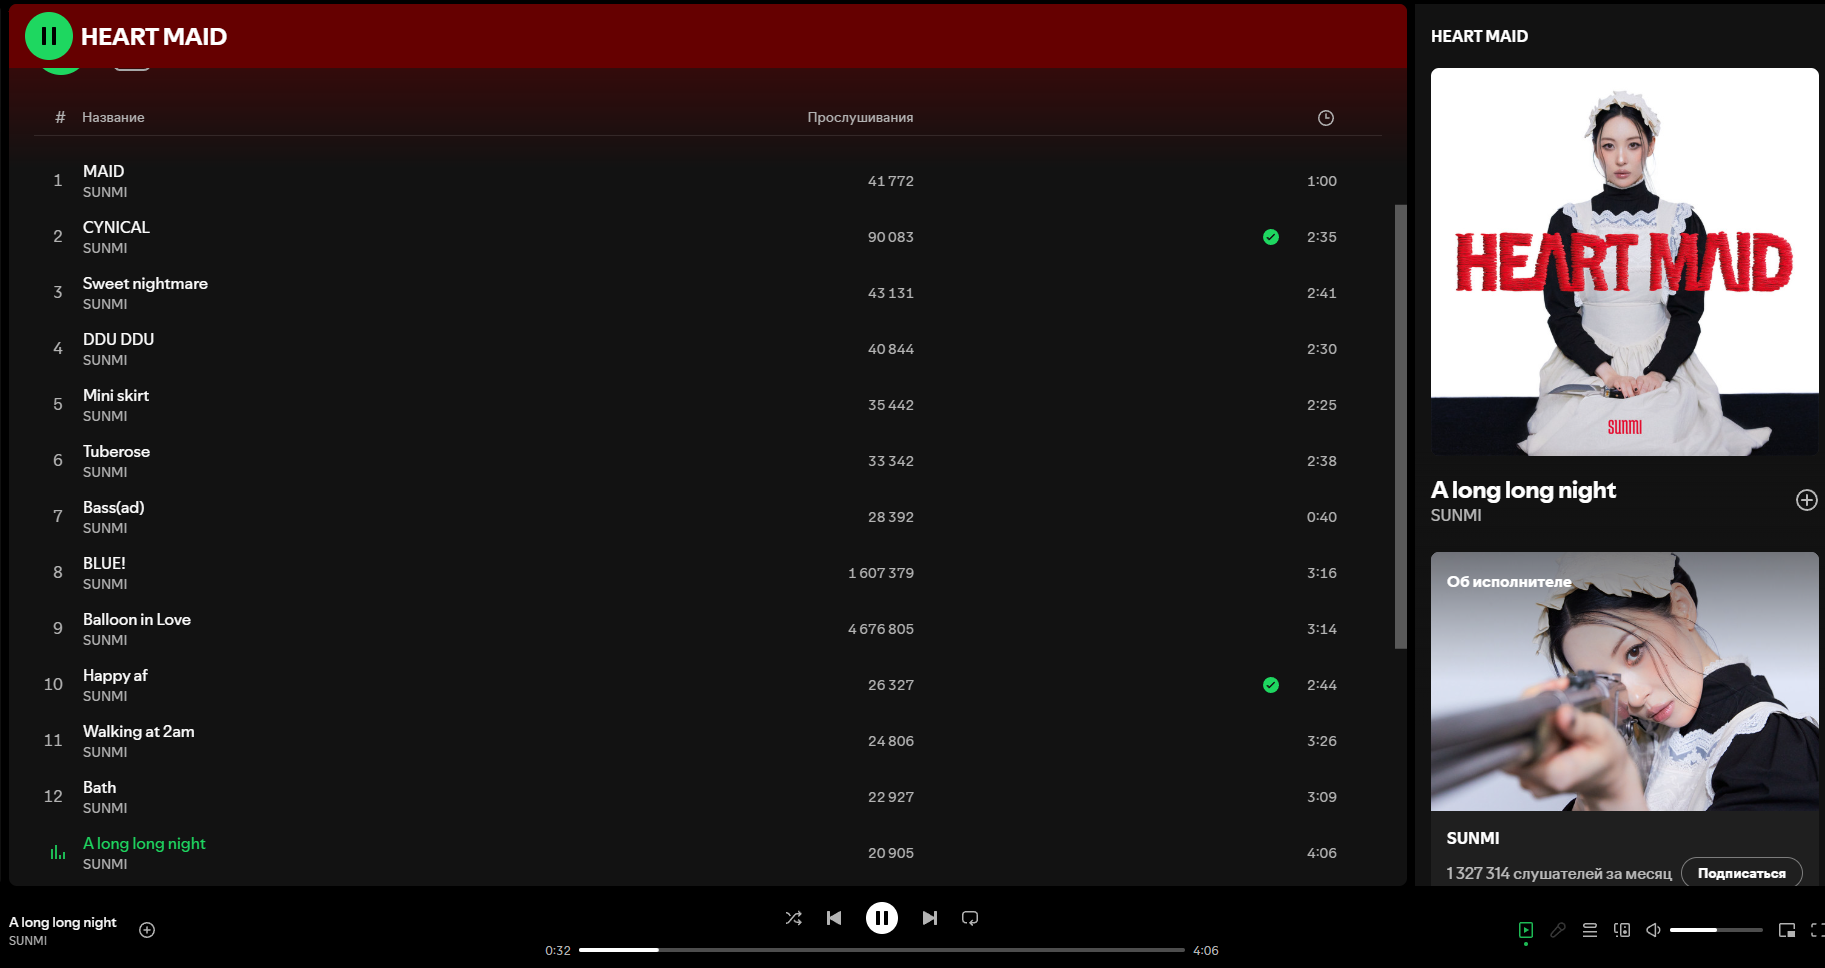Skip forward to the next track
The width and height of the screenshot is (1825, 968).
click(929, 918)
